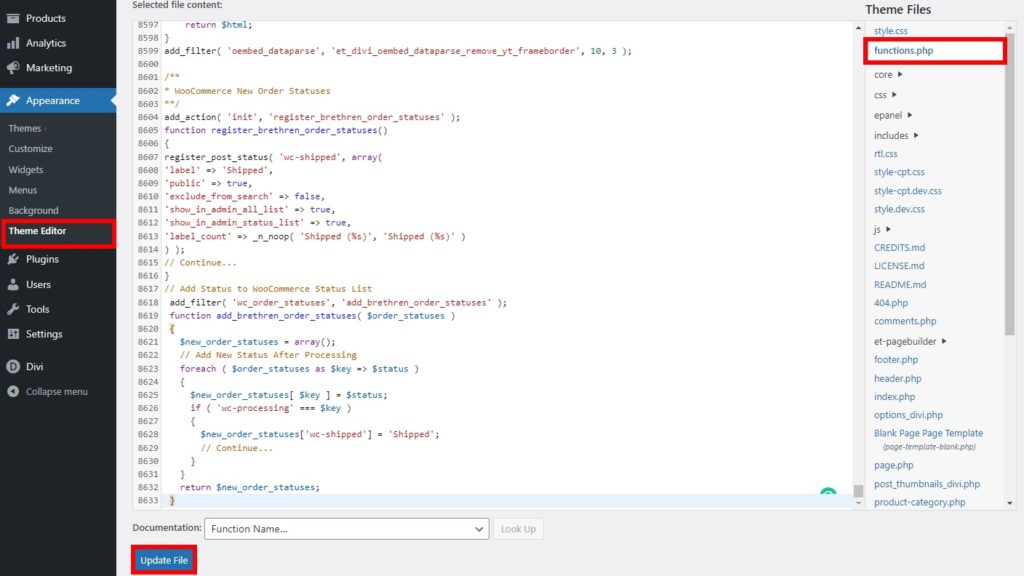Open header.php file
Image resolution: width=1024 pixels, height=576 pixels.
click(x=898, y=378)
